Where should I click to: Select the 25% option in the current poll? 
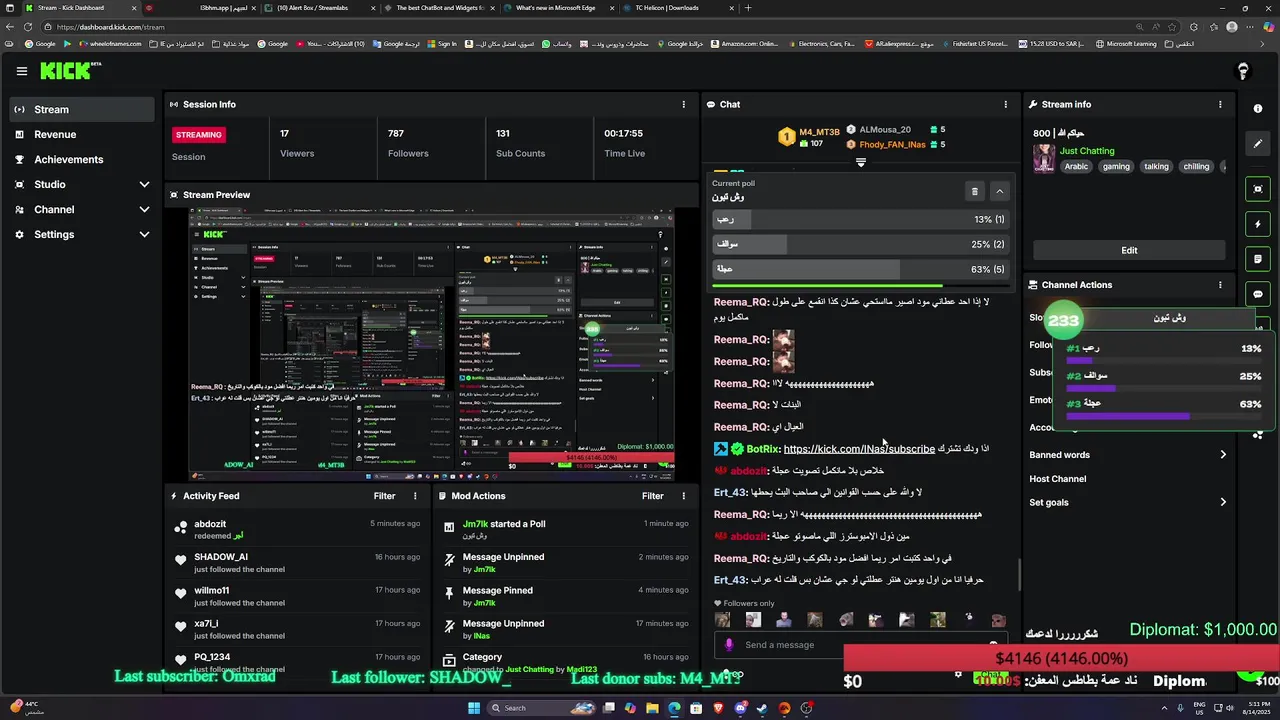[859, 244]
